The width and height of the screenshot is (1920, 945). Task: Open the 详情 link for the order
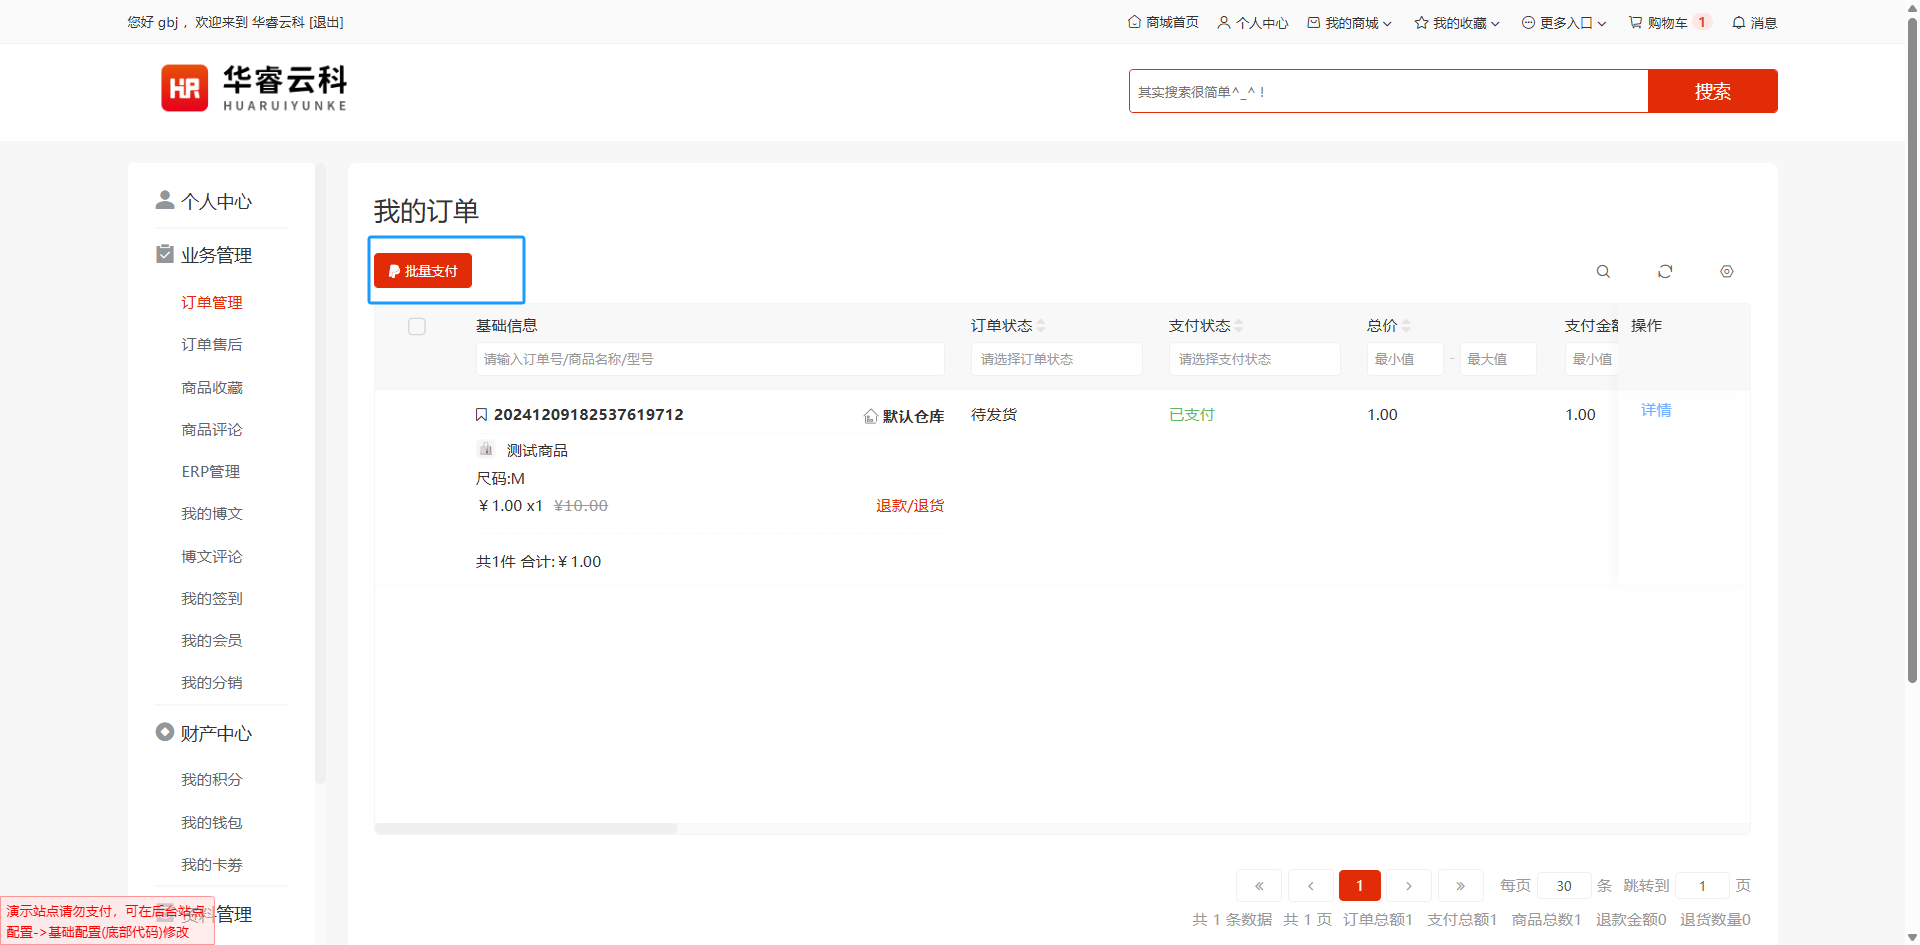tap(1656, 410)
